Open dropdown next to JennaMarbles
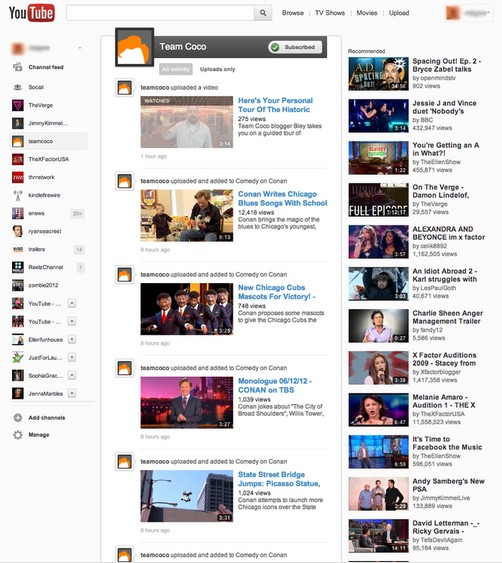The height and width of the screenshot is (563, 502). [x=72, y=394]
